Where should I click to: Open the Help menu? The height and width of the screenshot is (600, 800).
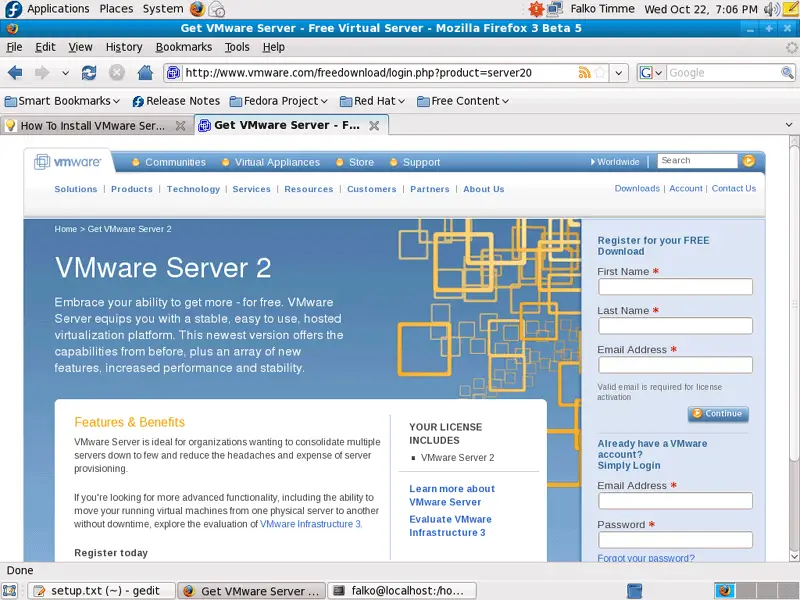point(274,47)
